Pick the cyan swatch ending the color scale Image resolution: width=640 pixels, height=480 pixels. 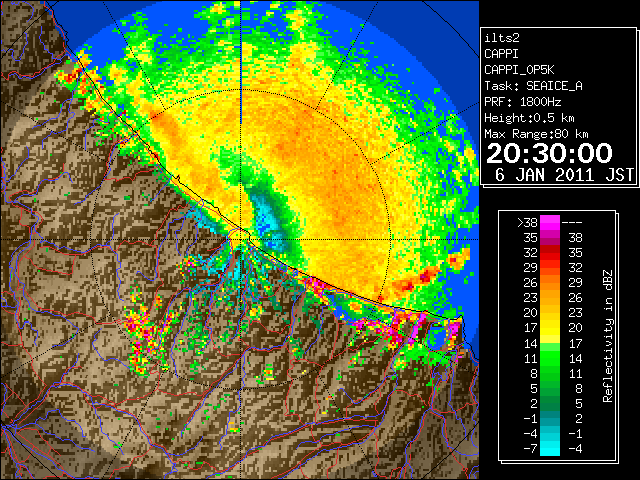coord(550,449)
